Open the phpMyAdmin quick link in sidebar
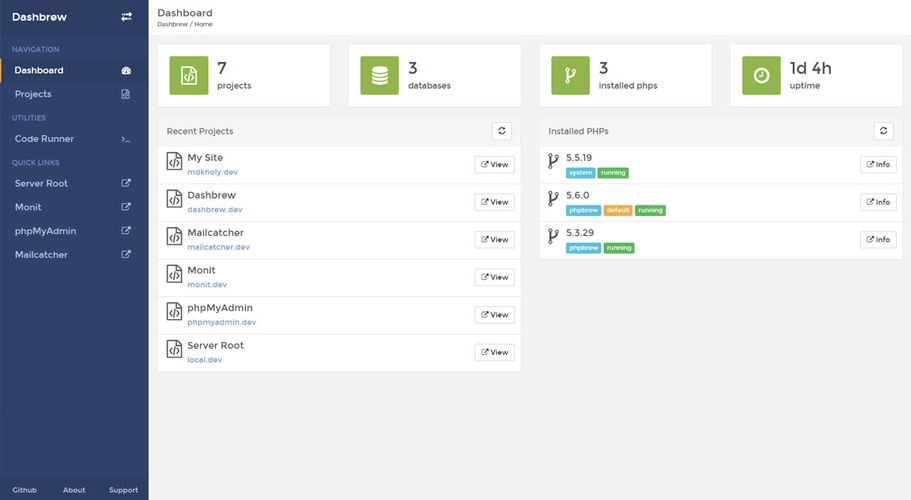This screenshot has height=500, width=911. (45, 231)
